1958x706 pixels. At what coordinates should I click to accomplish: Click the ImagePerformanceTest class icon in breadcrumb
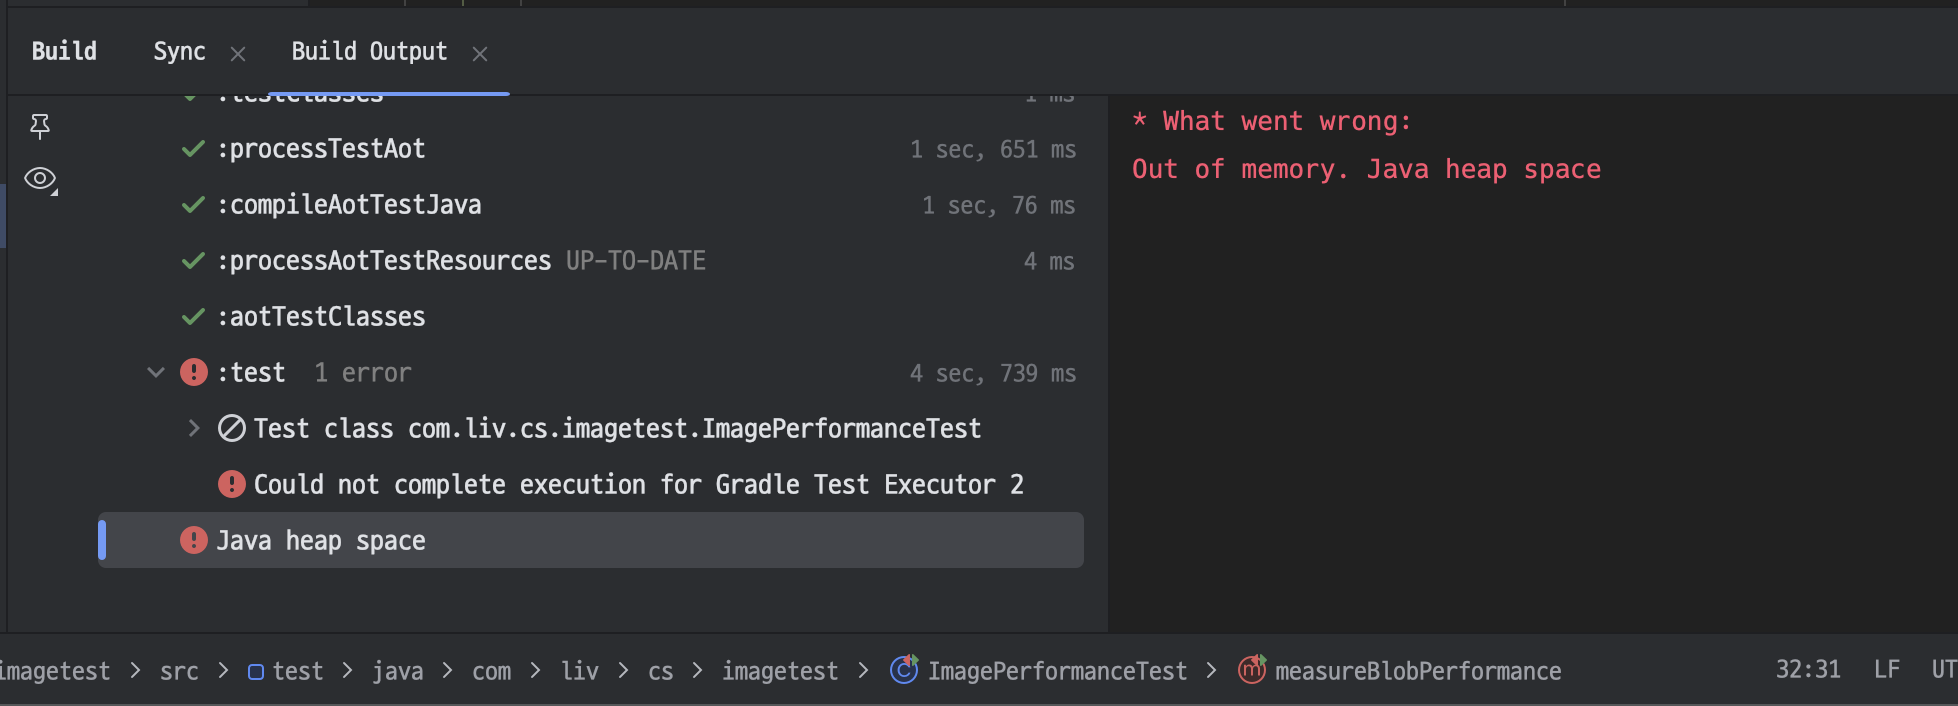[904, 670]
